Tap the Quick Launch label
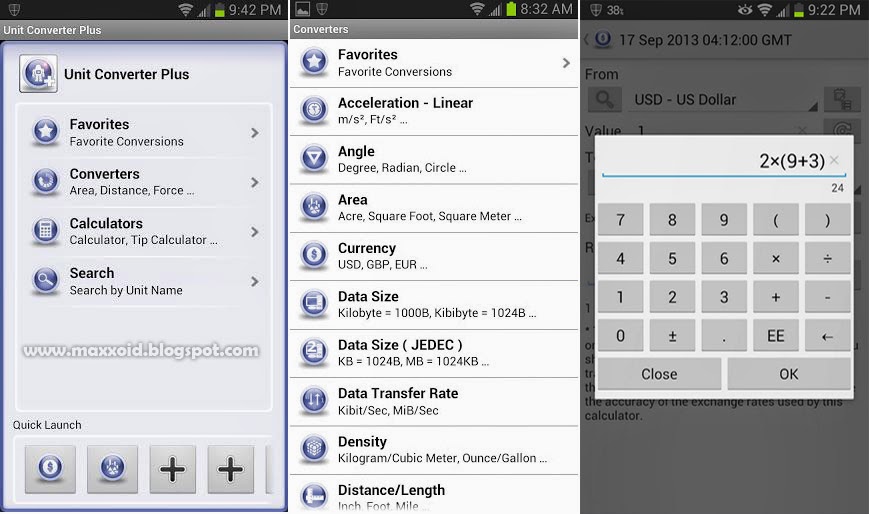 47,425
